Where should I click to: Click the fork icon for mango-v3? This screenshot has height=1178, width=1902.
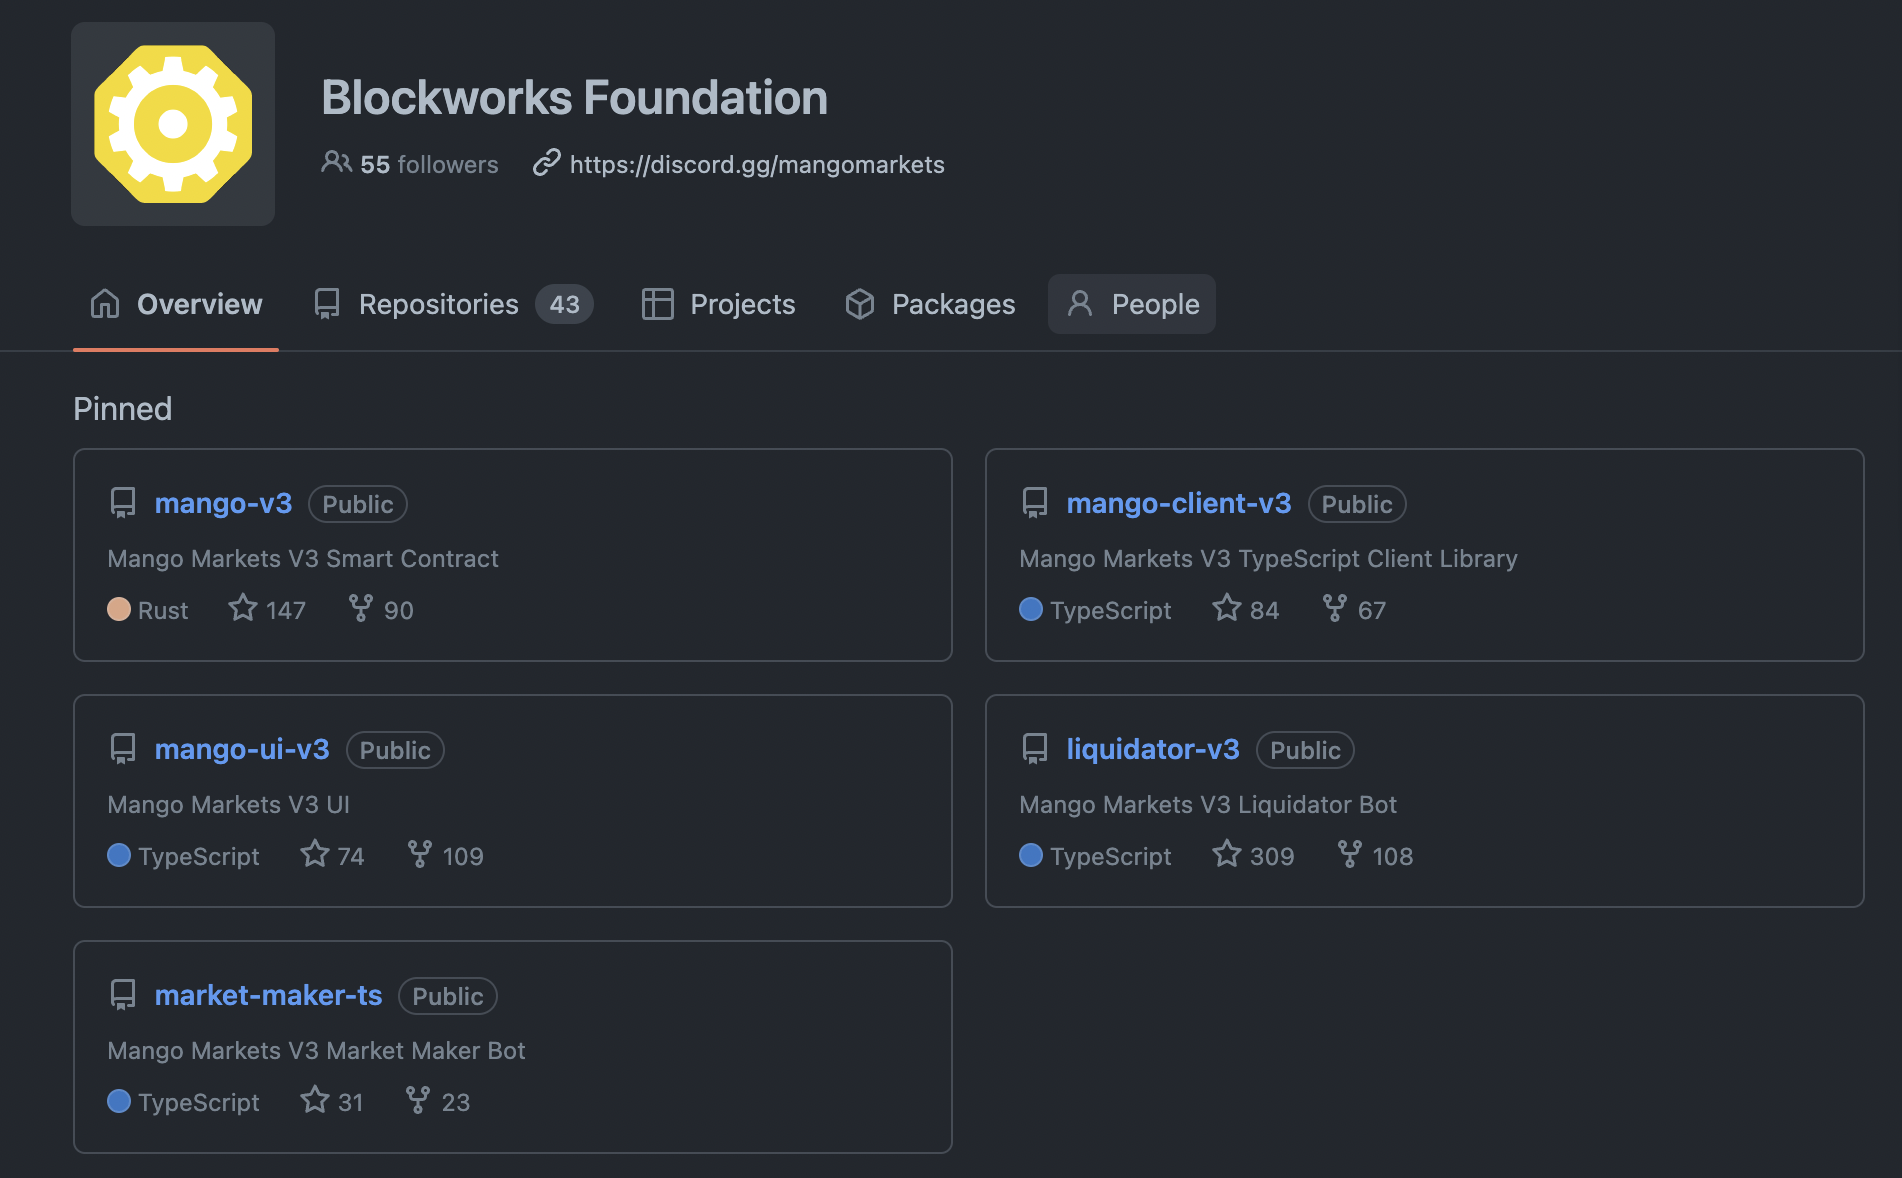(x=360, y=608)
